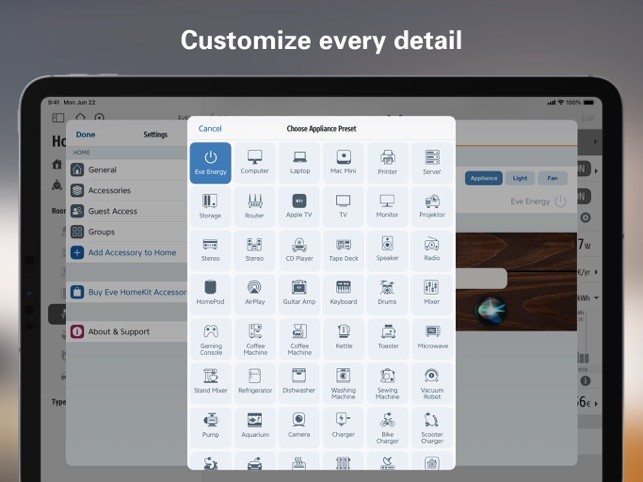Select the CD Player preset
Screen dimensions: 643x482
tap(299, 250)
